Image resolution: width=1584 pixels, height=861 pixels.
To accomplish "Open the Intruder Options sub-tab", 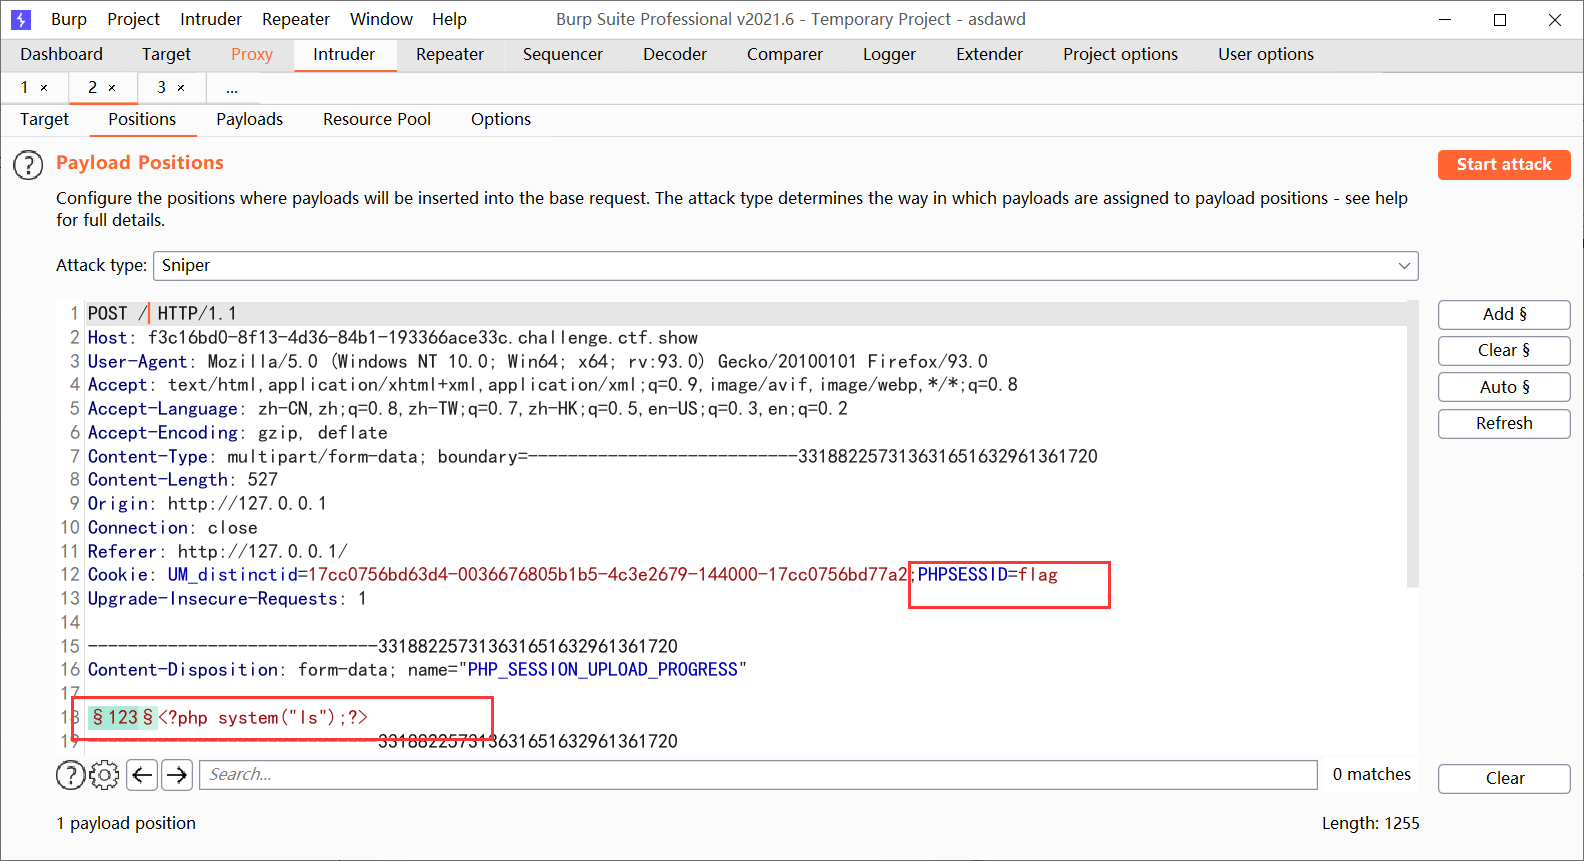I will [x=501, y=119].
